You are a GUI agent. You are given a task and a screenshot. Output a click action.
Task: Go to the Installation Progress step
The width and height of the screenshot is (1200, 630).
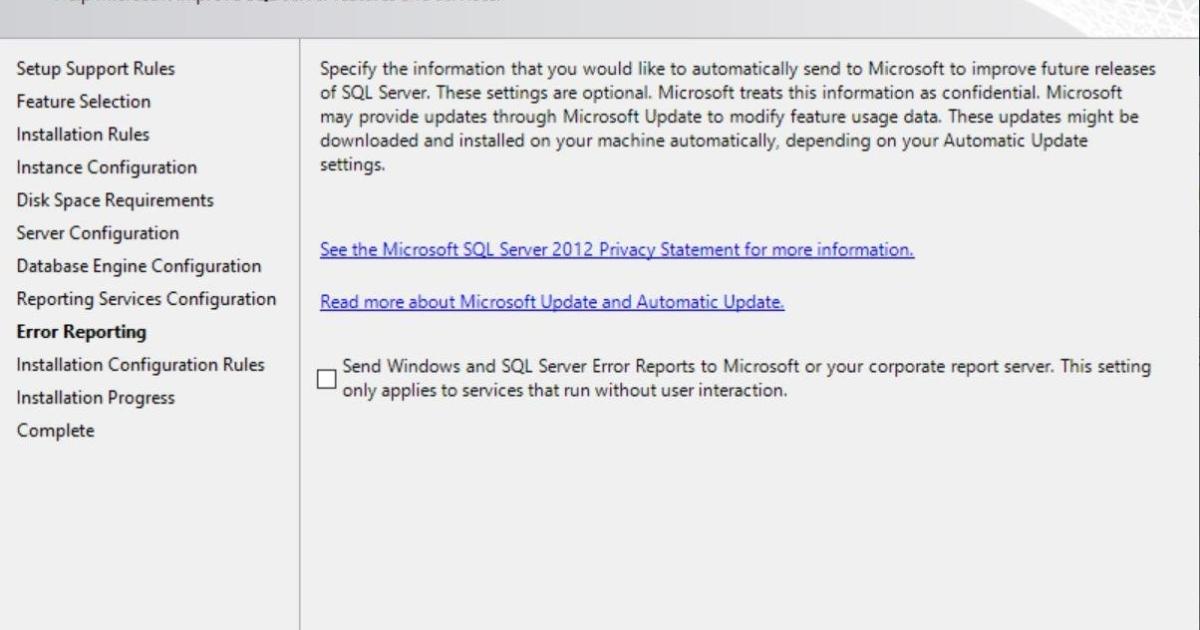(95, 398)
